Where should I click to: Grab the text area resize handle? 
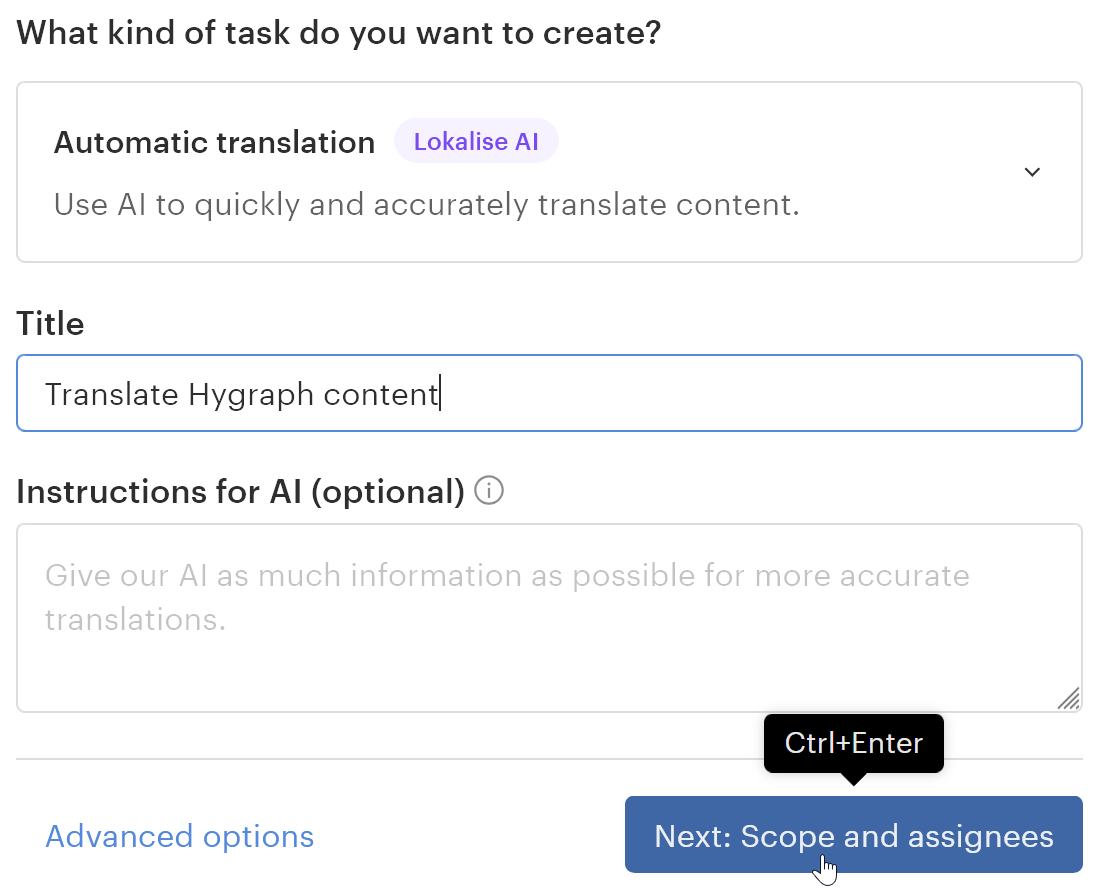[1068, 698]
